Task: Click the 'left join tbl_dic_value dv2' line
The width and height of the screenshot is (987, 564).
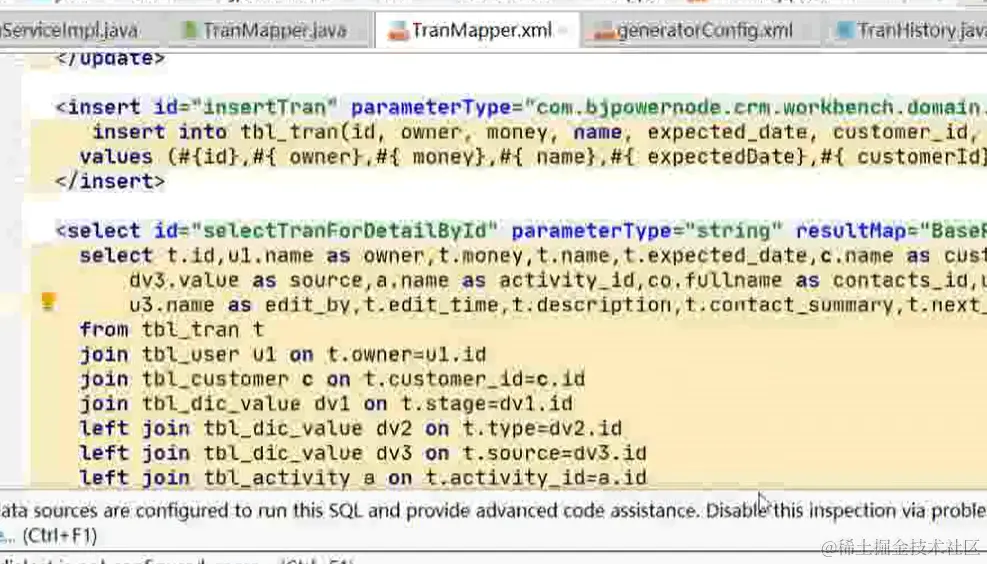Action: coord(351,429)
